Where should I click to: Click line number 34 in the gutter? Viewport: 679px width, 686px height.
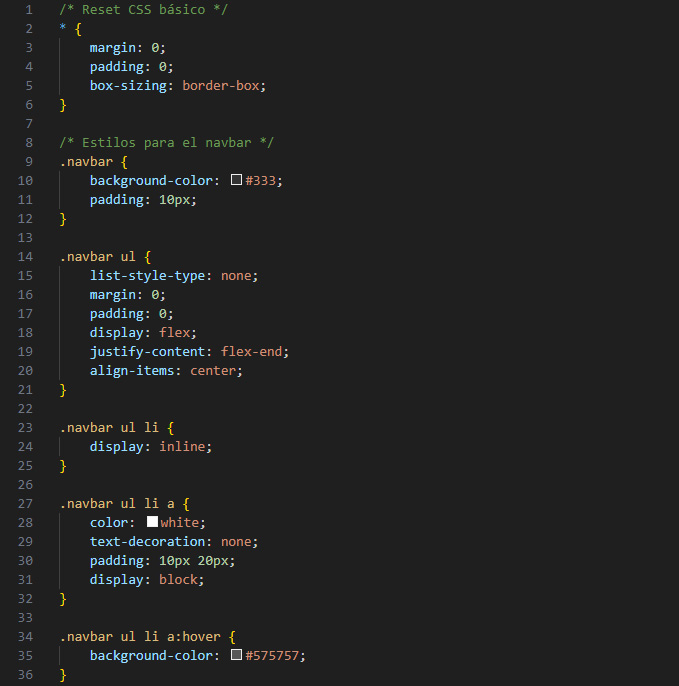coord(25,637)
